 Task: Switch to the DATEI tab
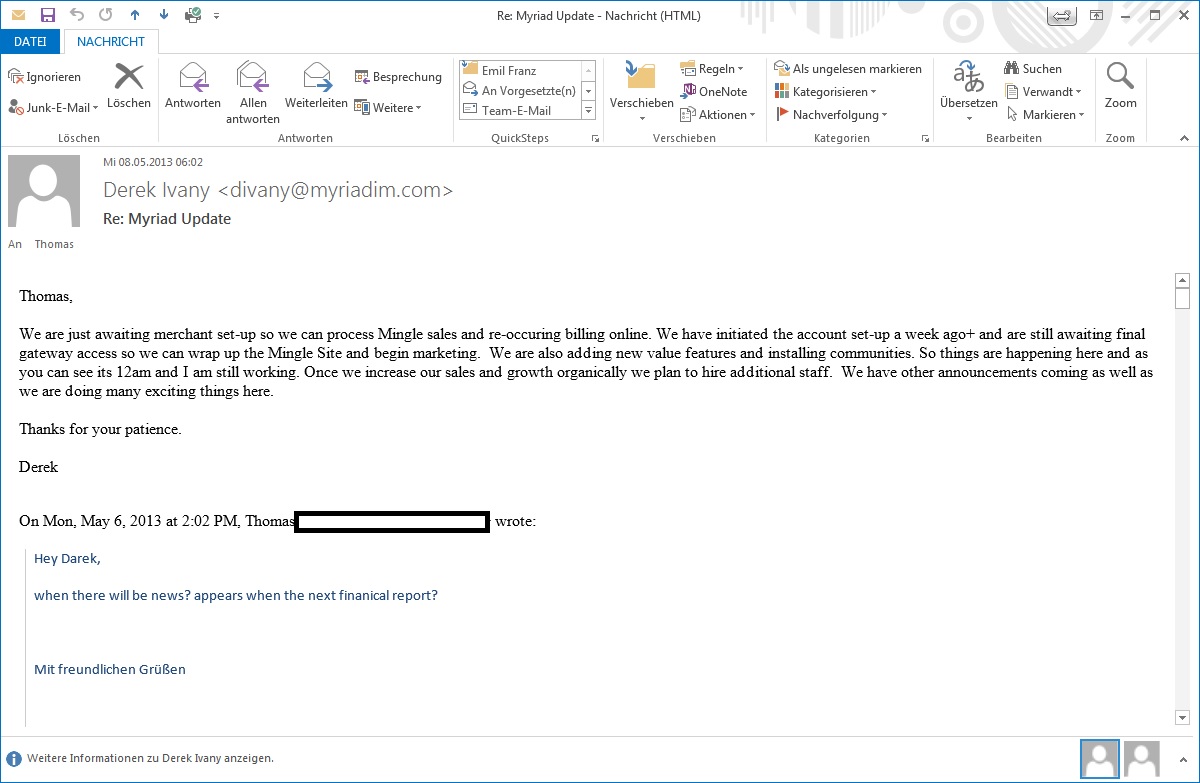tap(30, 41)
